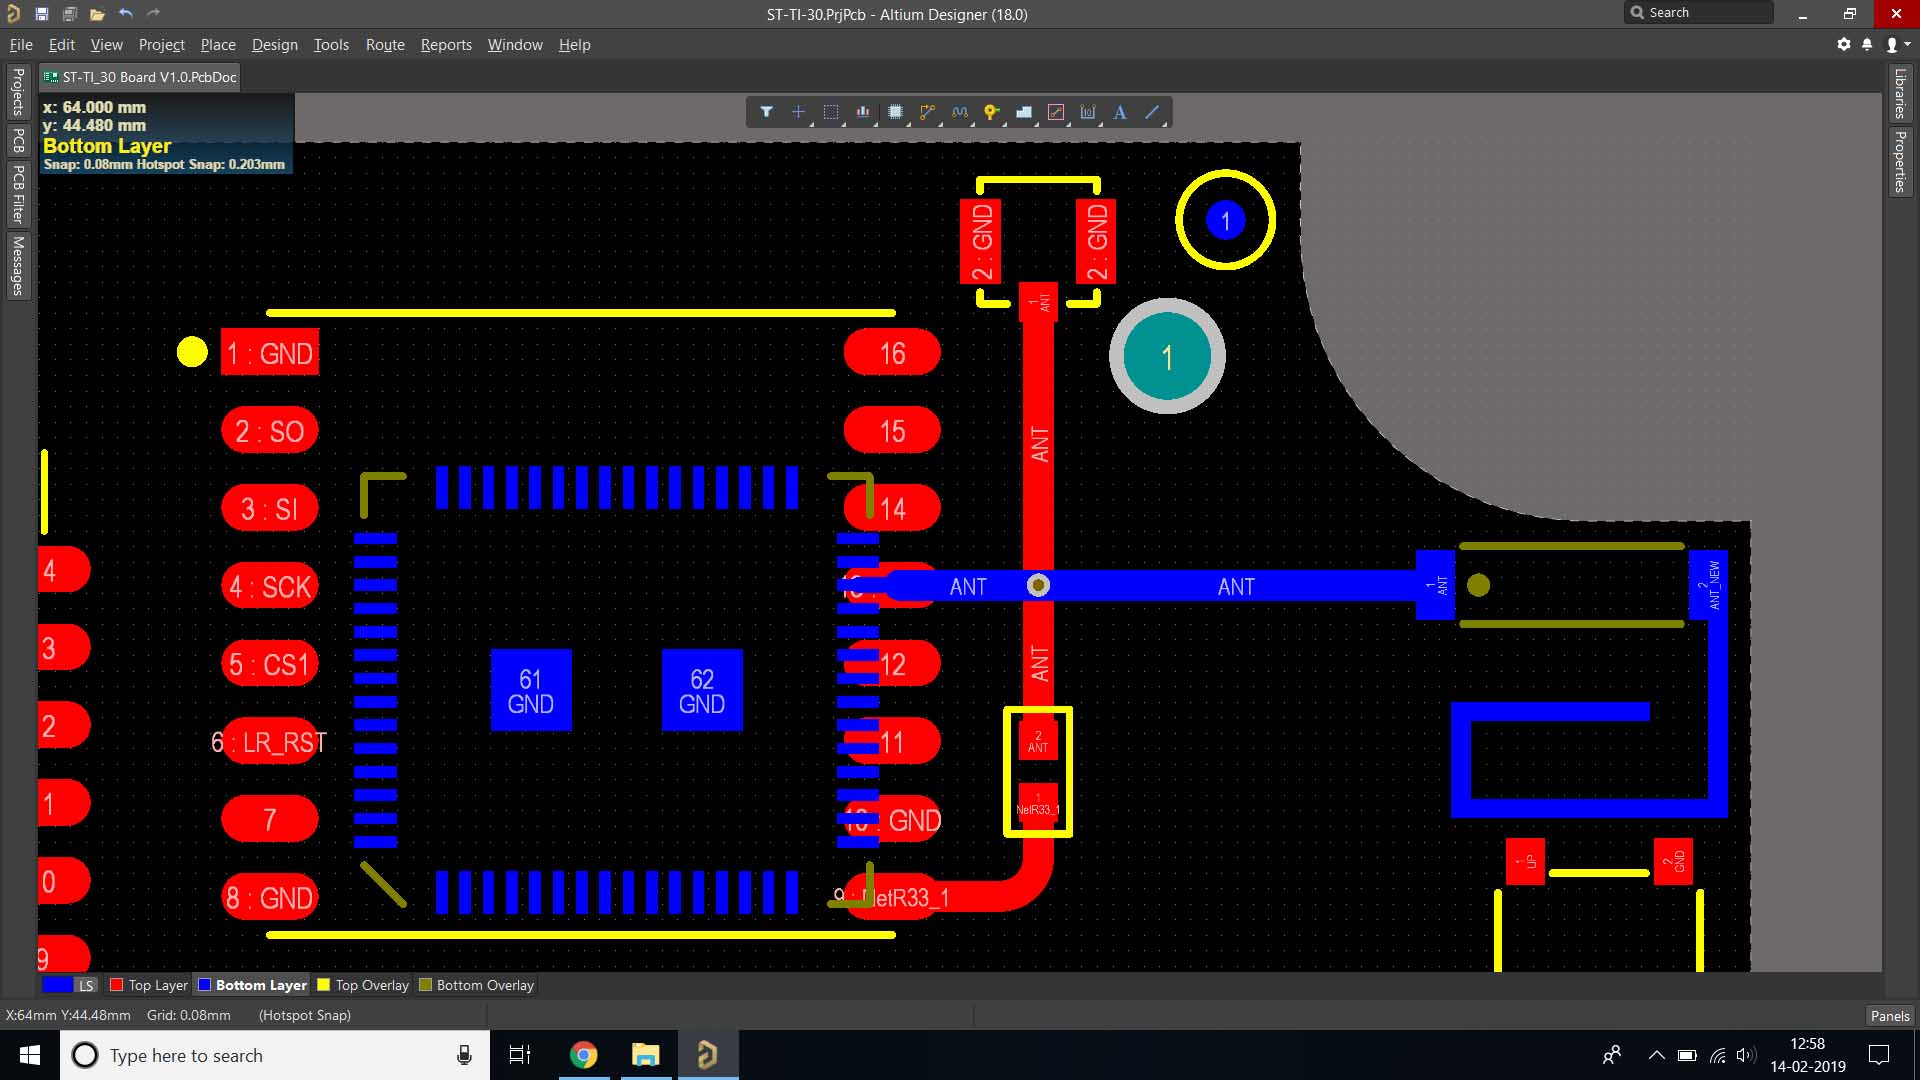Open the Properties side panel
Image resolution: width=1920 pixels, height=1080 pixels.
click(x=1899, y=162)
